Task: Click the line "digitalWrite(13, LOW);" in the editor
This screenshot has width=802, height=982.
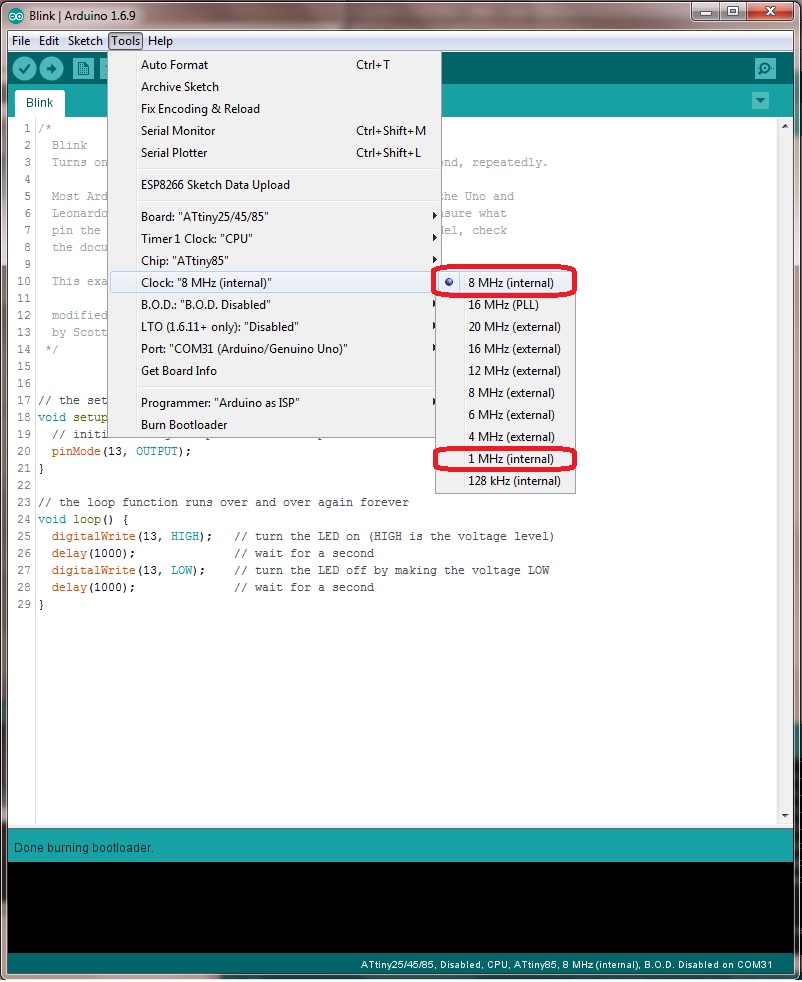Action: [128, 571]
